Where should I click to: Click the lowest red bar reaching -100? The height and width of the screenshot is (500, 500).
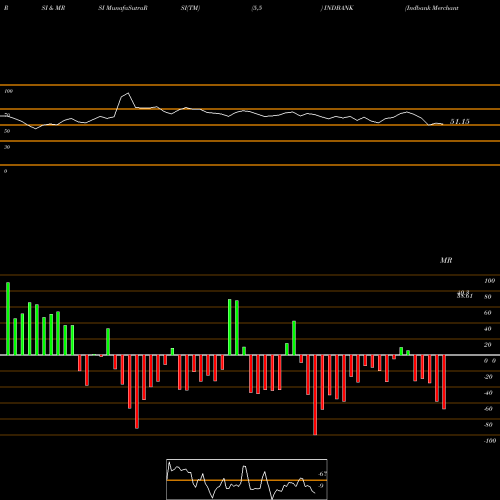(315, 395)
